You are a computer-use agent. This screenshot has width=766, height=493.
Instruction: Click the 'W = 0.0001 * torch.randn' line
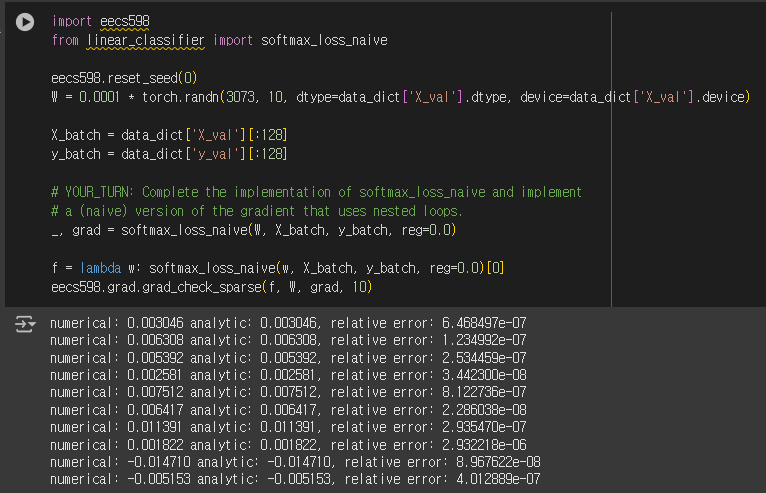tap(401, 97)
